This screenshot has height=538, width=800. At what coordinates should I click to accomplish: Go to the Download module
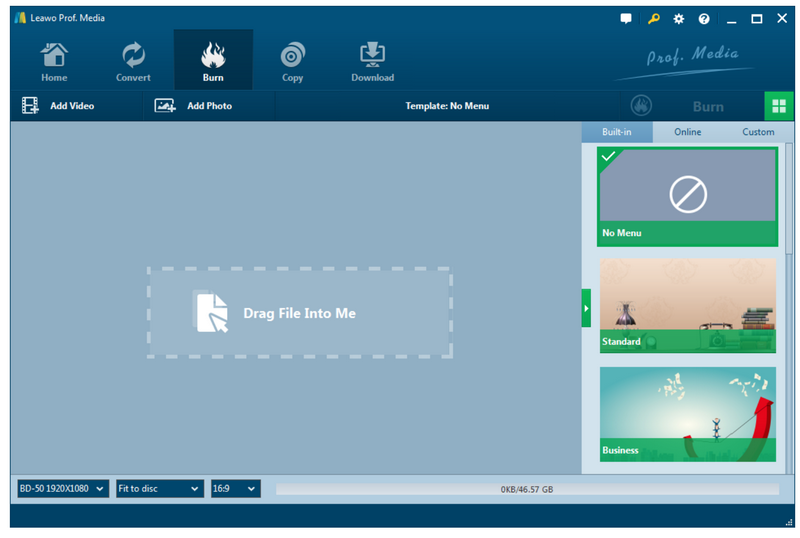point(372,62)
